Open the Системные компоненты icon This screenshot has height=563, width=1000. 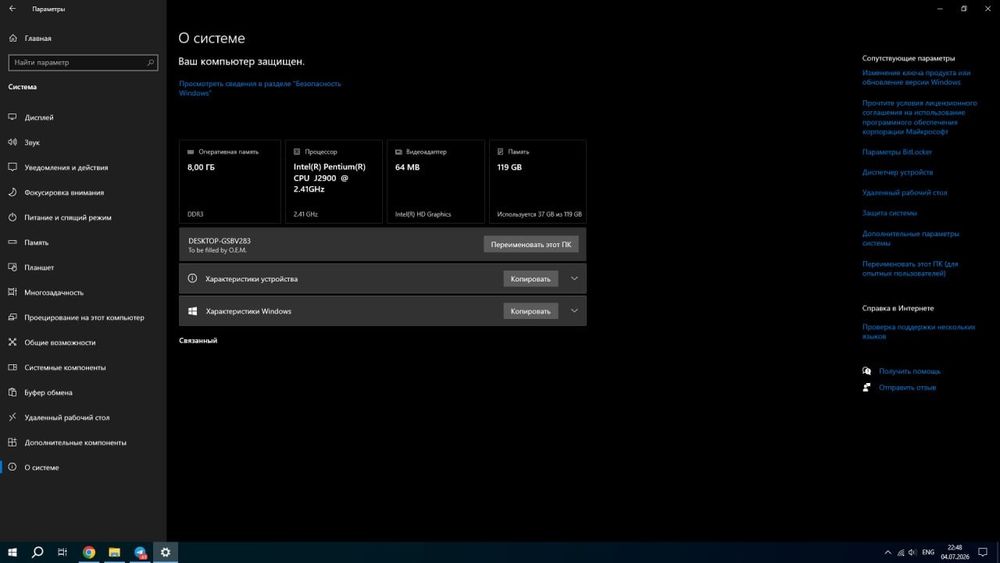12,367
